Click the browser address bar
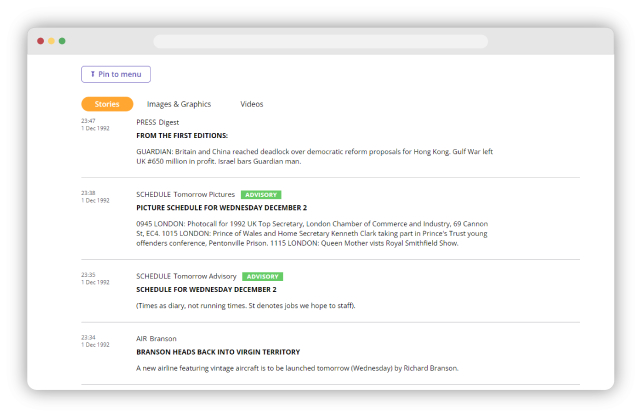The height and width of the screenshot is (417, 641). click(320, 41)
